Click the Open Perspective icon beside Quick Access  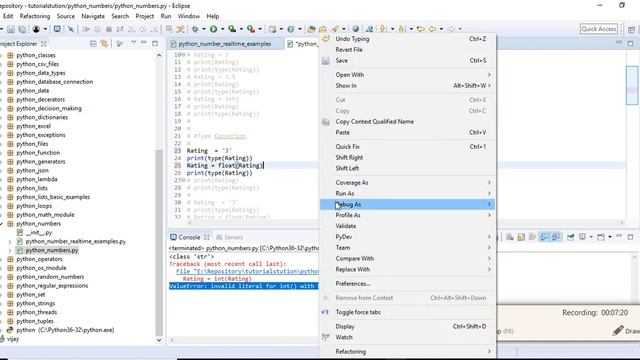point(631,29)
